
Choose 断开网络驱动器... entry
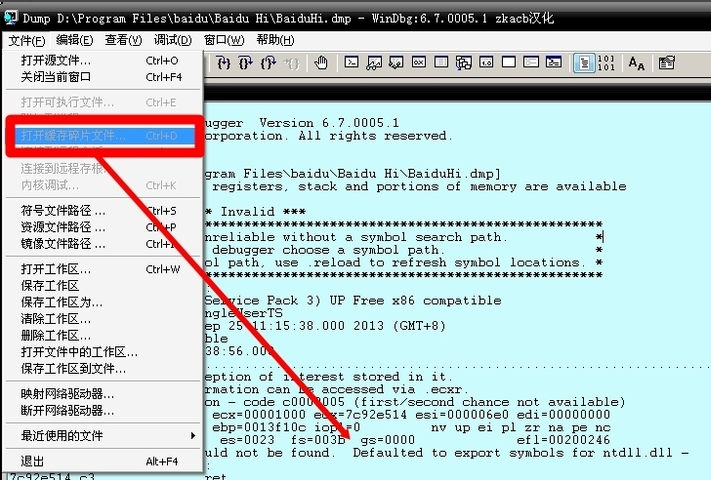click(x=103, y=411)
